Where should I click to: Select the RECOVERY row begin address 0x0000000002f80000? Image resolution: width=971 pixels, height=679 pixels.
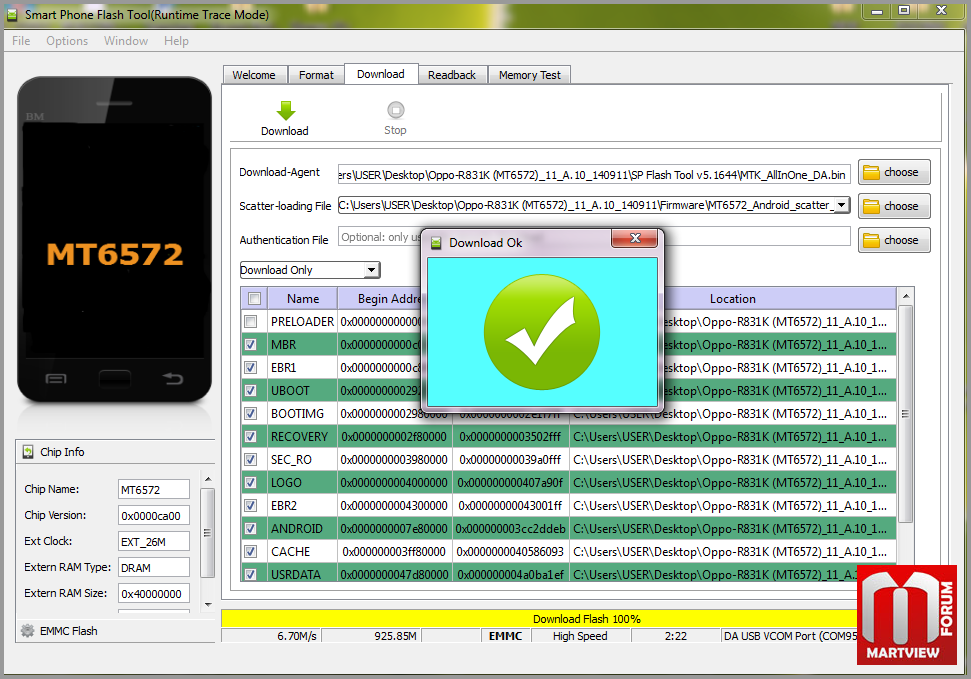coord(394,437)
